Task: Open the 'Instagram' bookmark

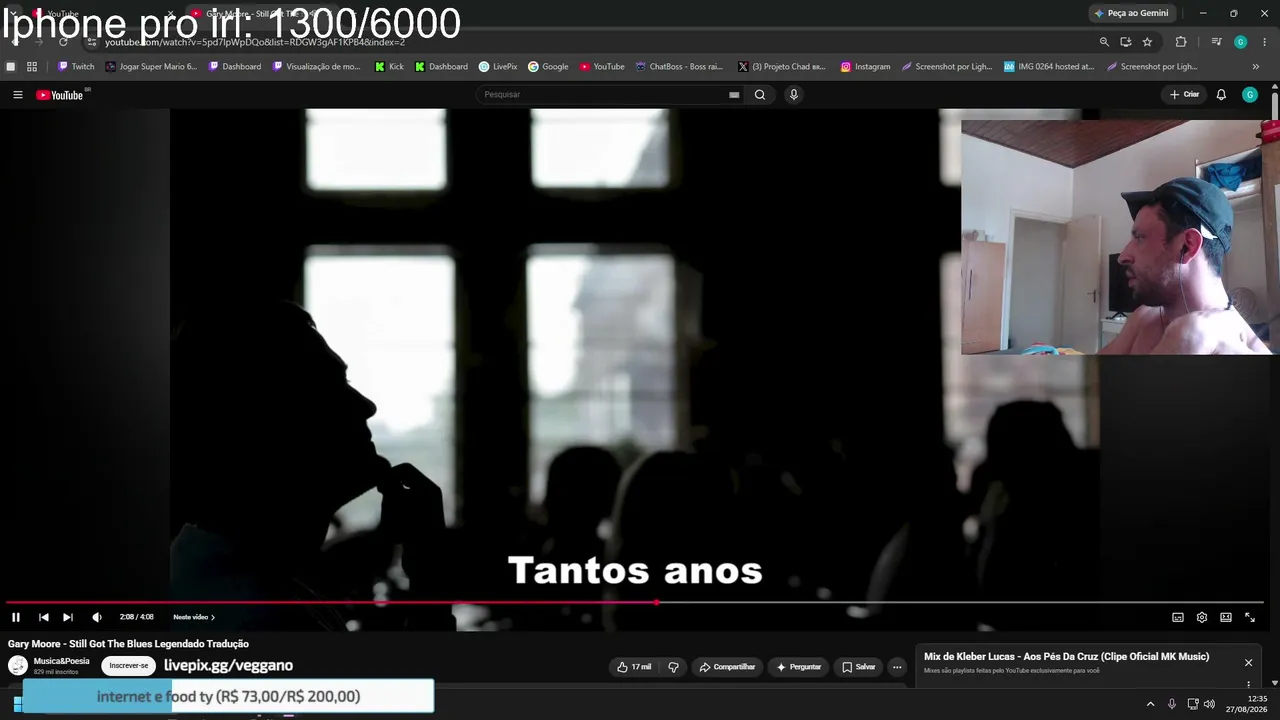Action: click(865, 67)
